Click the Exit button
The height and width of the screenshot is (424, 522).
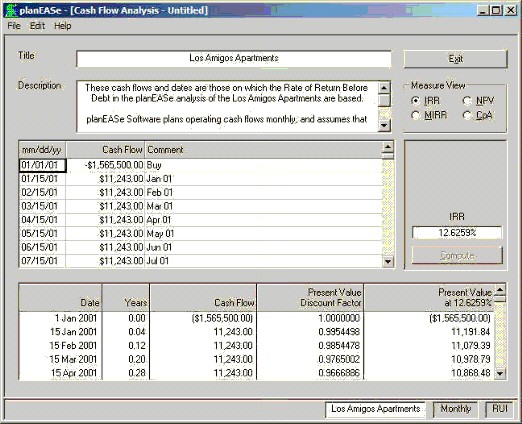(455, 59)
